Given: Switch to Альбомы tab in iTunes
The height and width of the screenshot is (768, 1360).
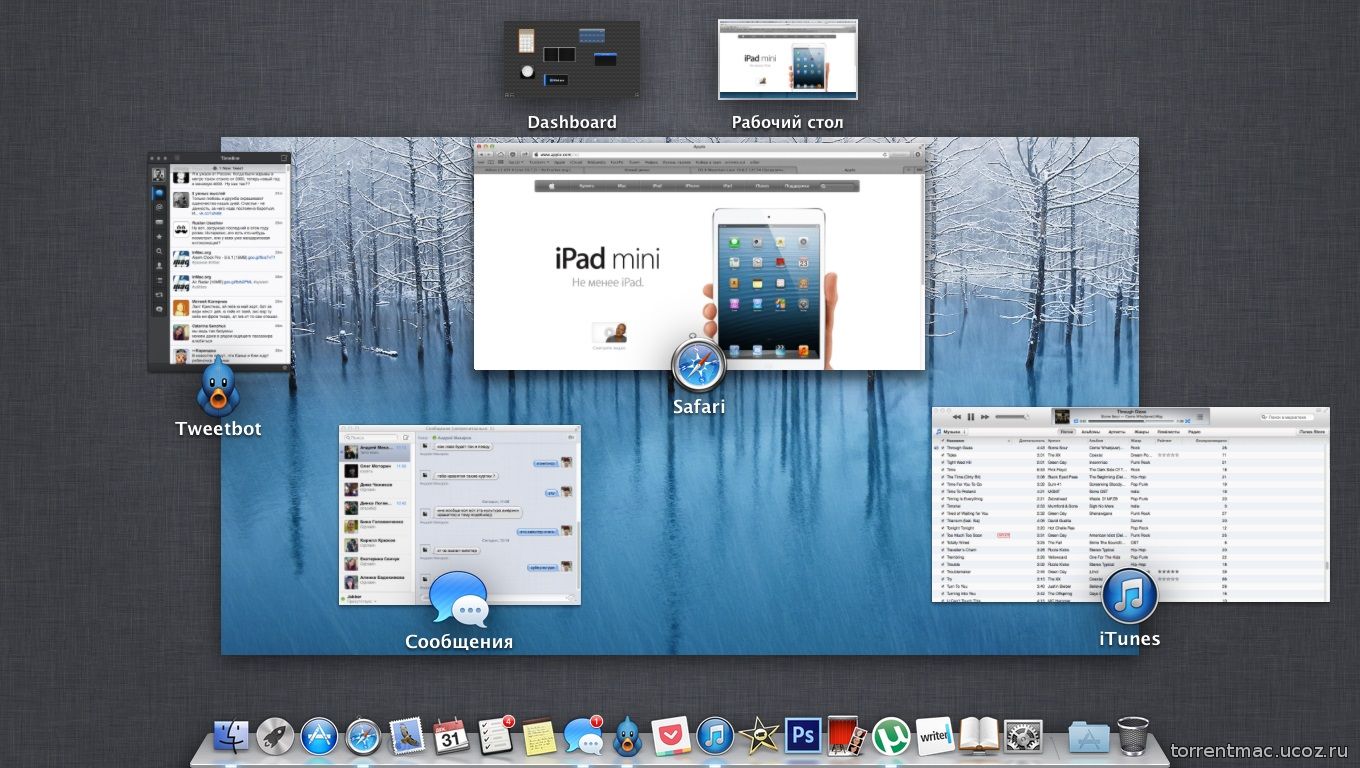Looking at the screenshot, I should [x=1090, y=432].
